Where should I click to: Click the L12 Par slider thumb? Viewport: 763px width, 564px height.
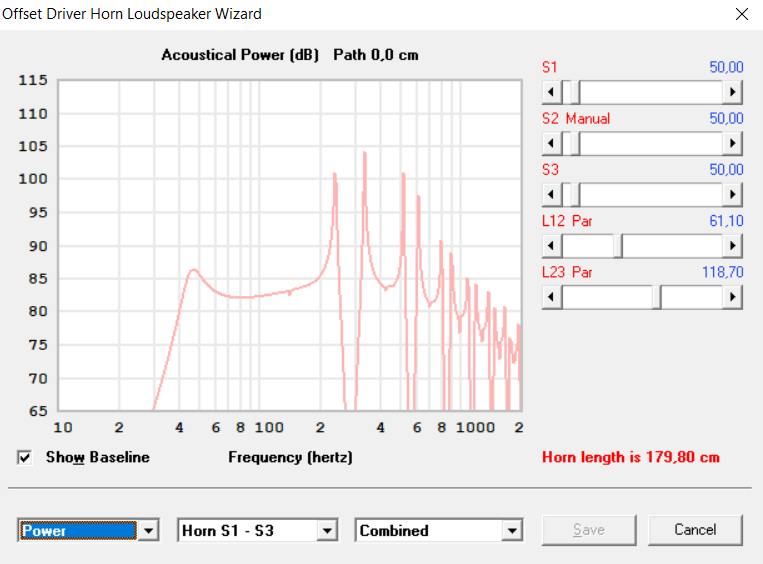[618, 246]
